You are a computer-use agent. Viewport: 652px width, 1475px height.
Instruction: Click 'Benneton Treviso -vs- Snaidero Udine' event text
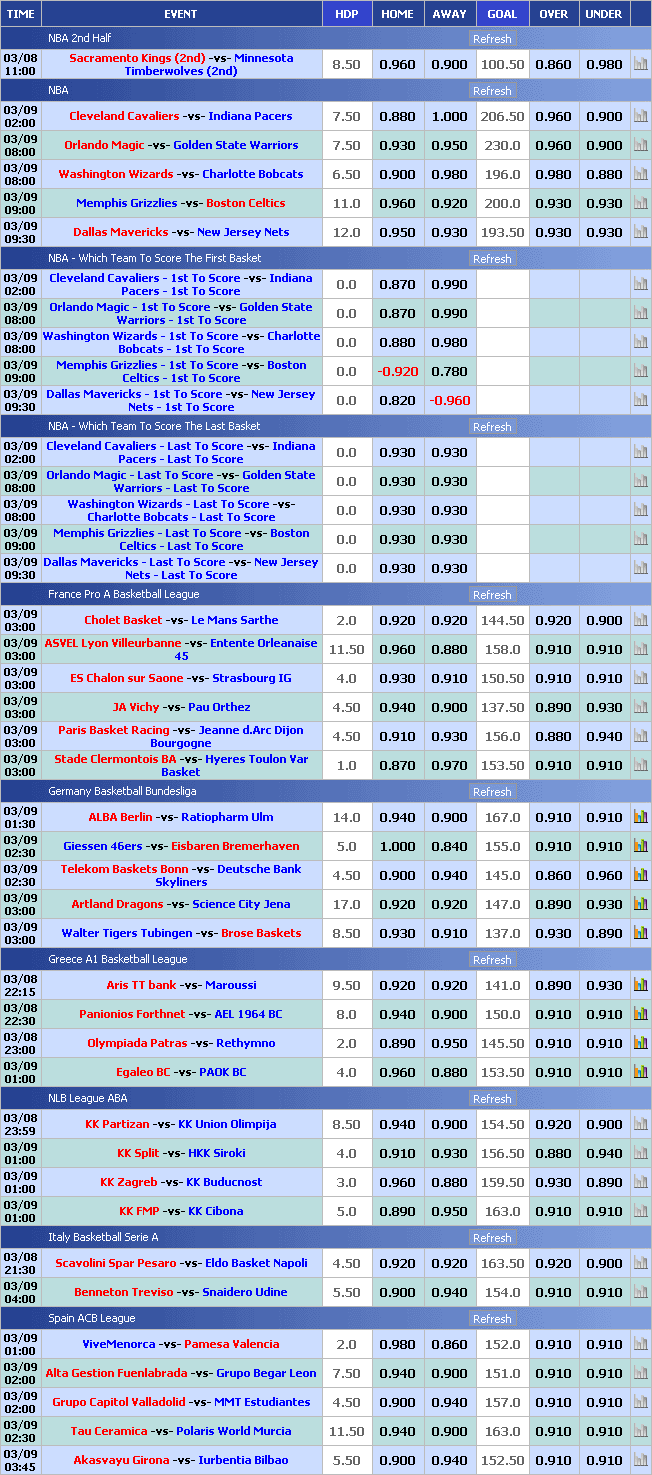click(180, 1292)
